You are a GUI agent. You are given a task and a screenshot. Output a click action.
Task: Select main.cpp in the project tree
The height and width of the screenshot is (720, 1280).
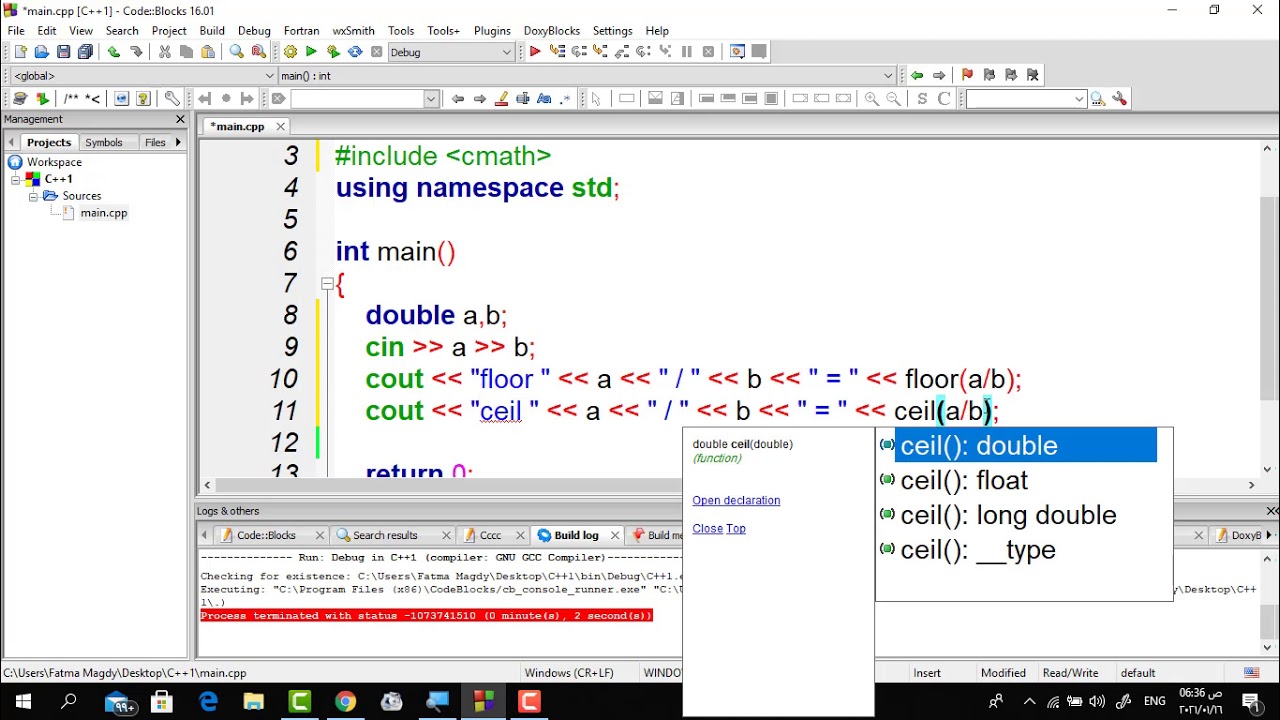pos(103,213)
